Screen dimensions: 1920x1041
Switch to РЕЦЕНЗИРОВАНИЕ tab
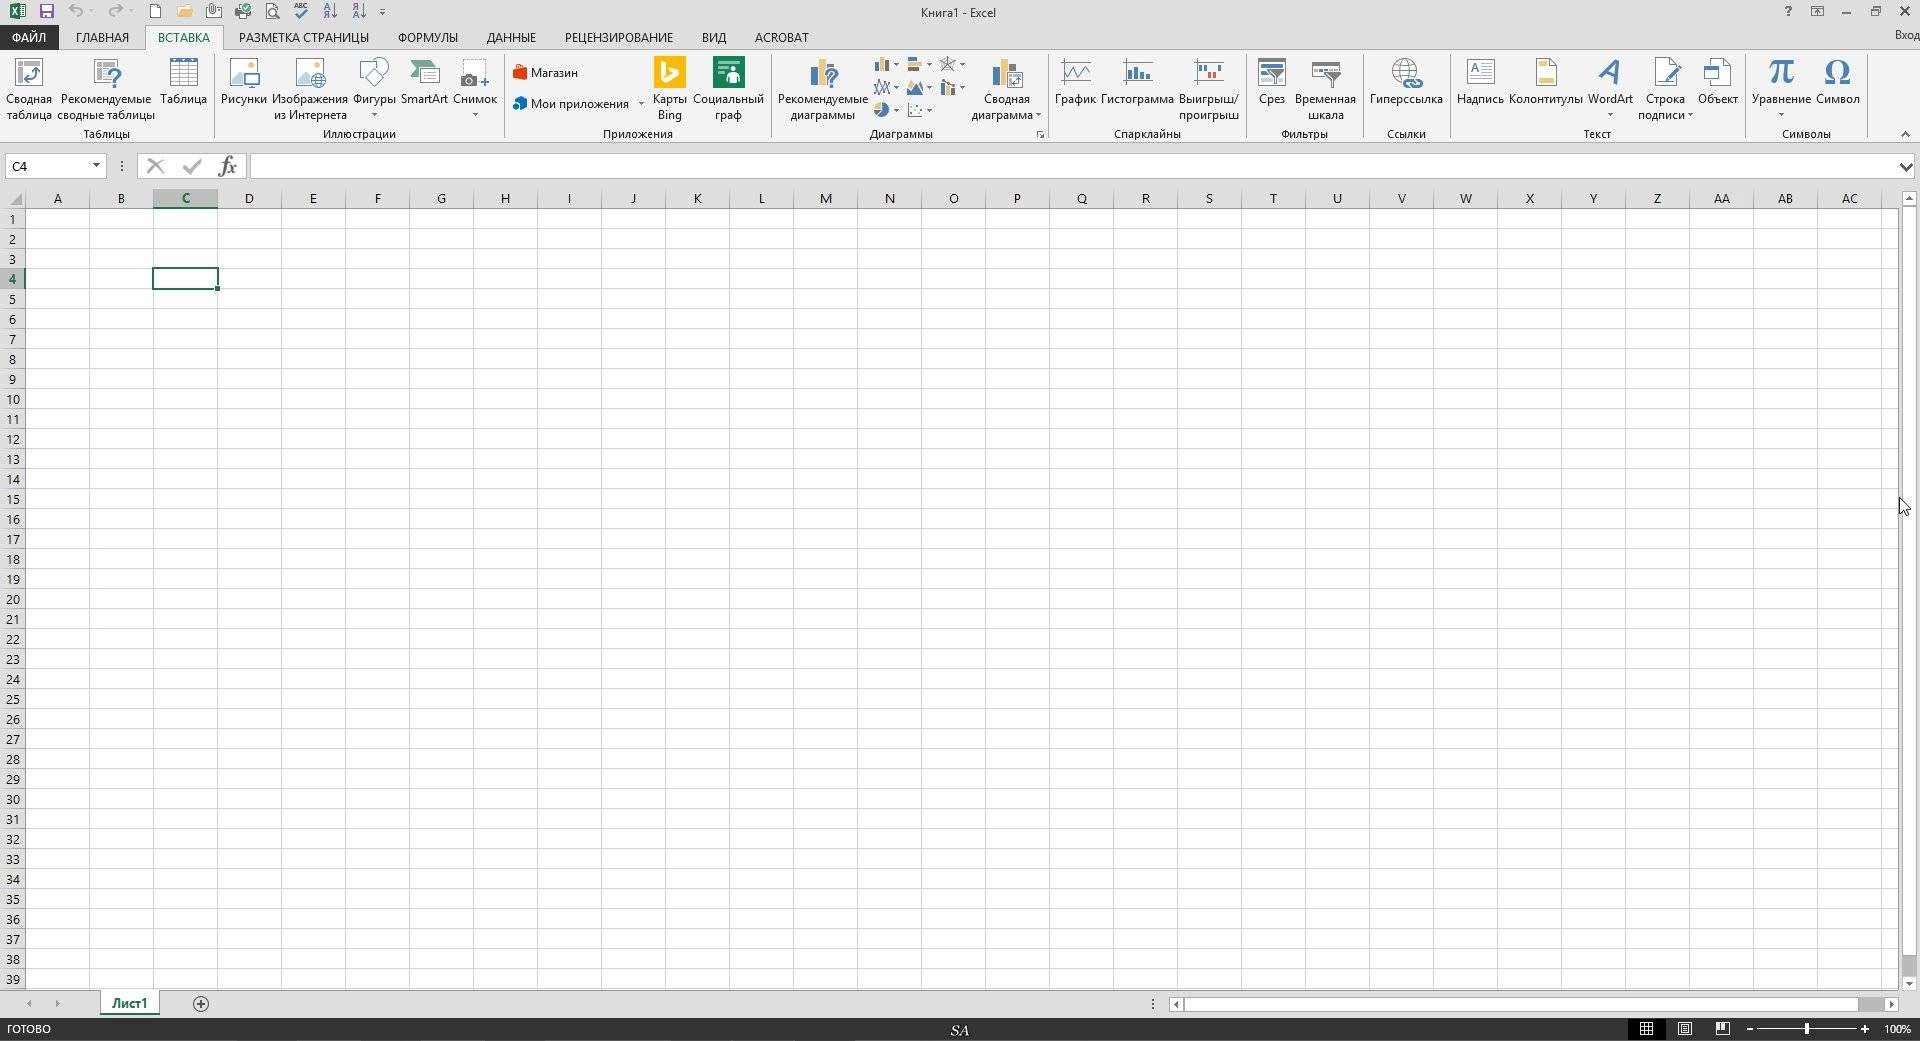tap(619, 37)
